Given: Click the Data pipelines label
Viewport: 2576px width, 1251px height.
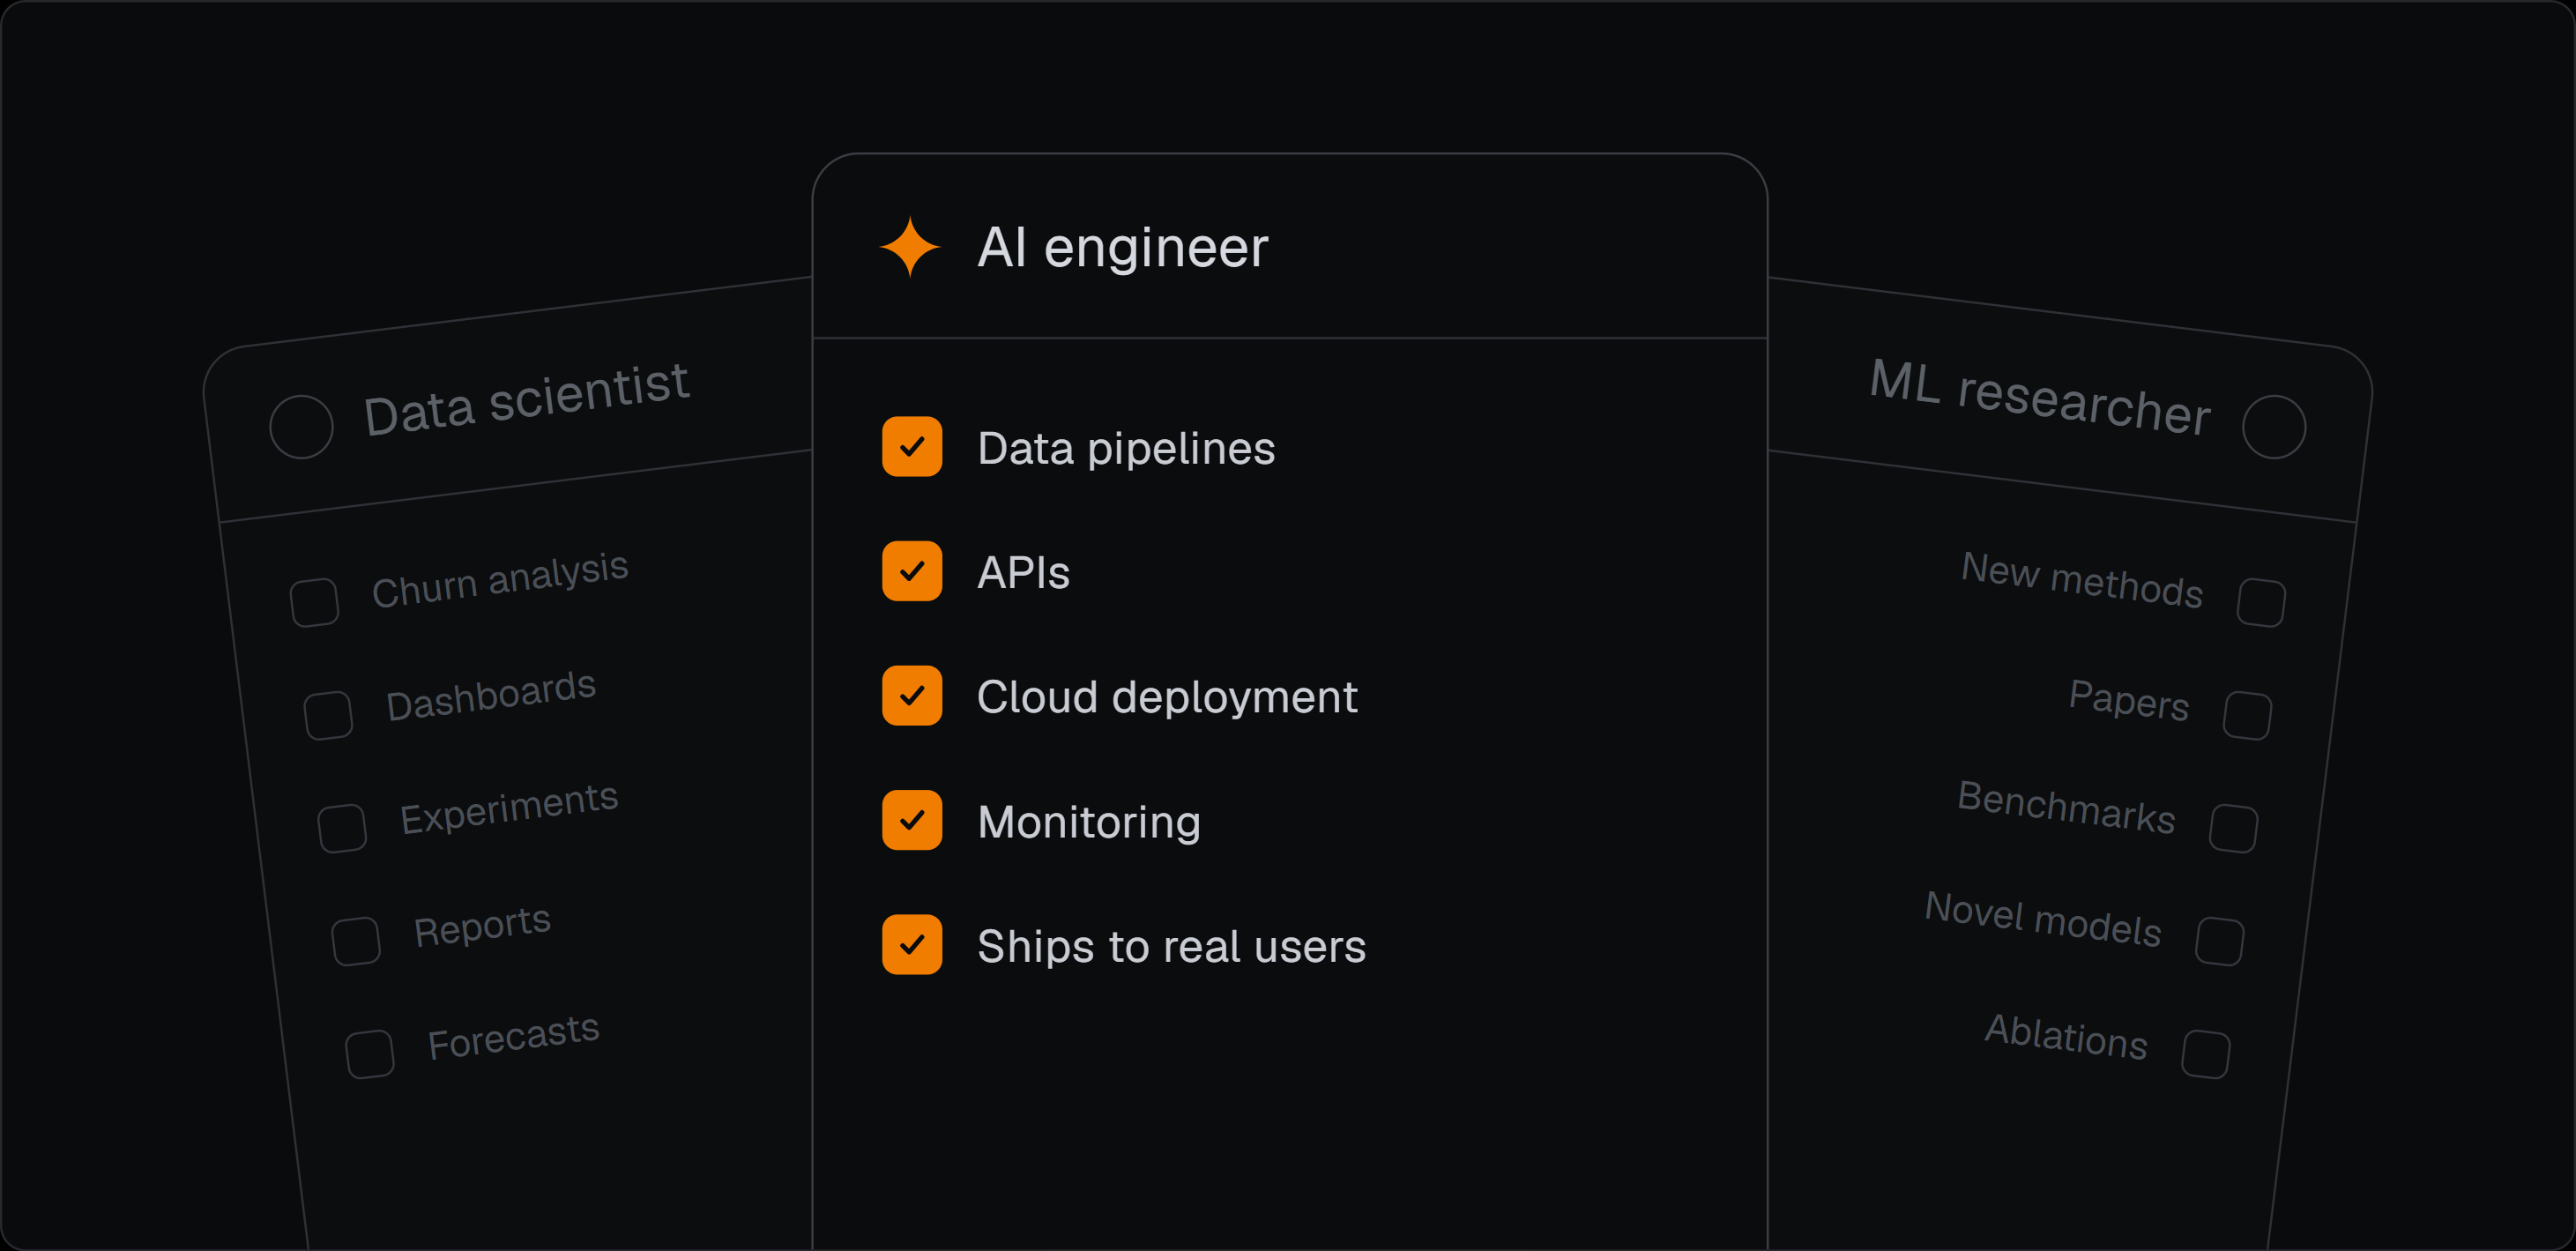Looking at the screenshot, I should coord(1126,449).
